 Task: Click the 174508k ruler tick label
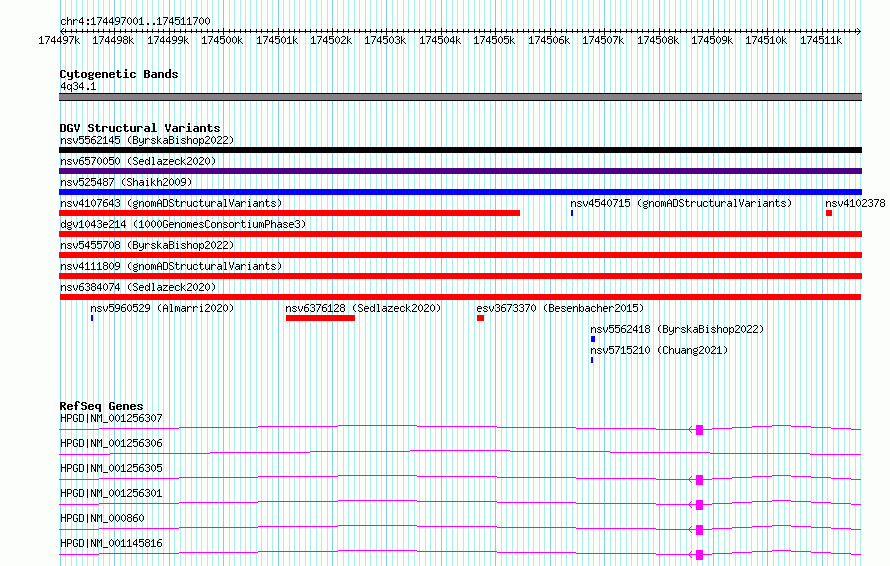click(x=658, y=40)
